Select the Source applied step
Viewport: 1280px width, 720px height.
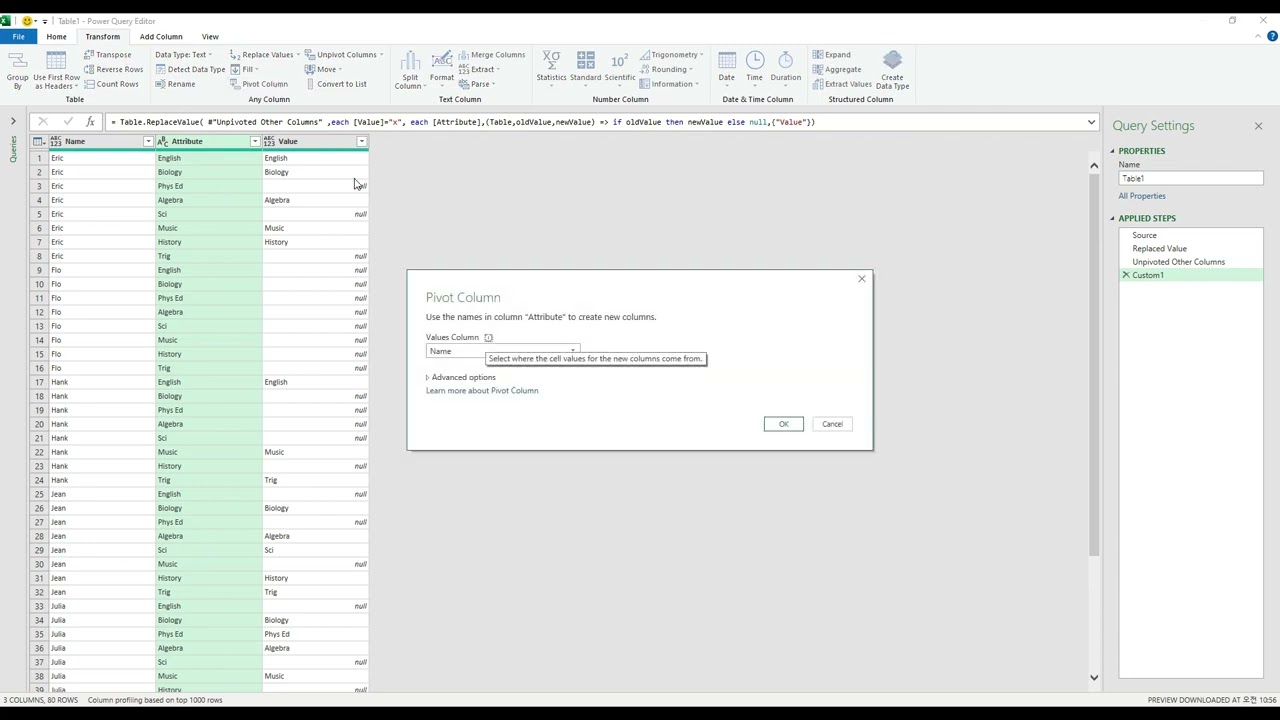(1144, 235)
